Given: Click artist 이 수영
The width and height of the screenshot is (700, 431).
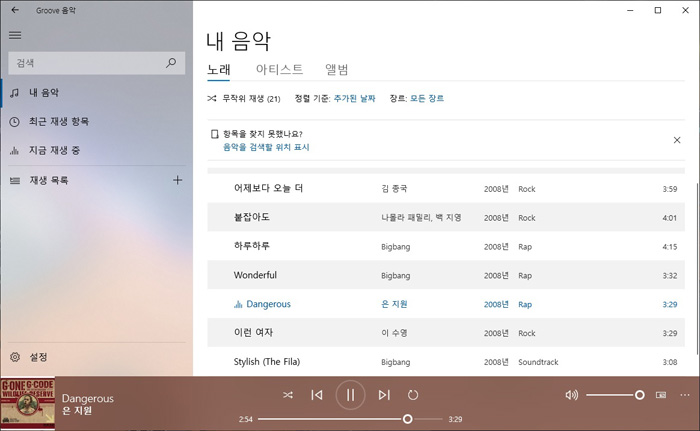Looking at the screenshot, I should (394, 333).
